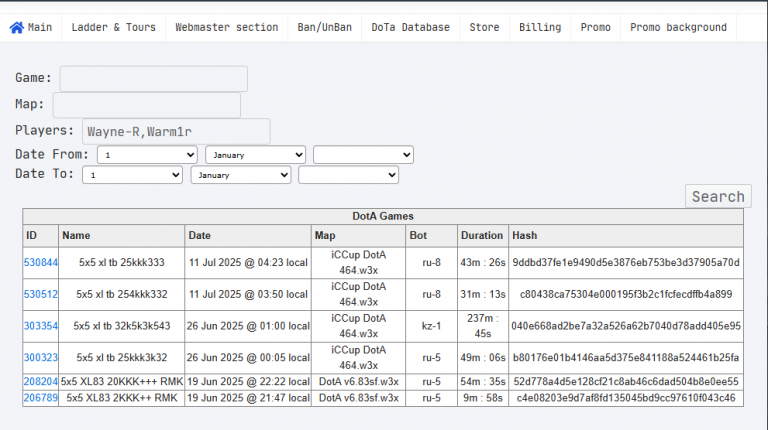Click hash starting with b80176e01b4146
The height and width of the screenshot is (430, 768).
coord(626,358)
